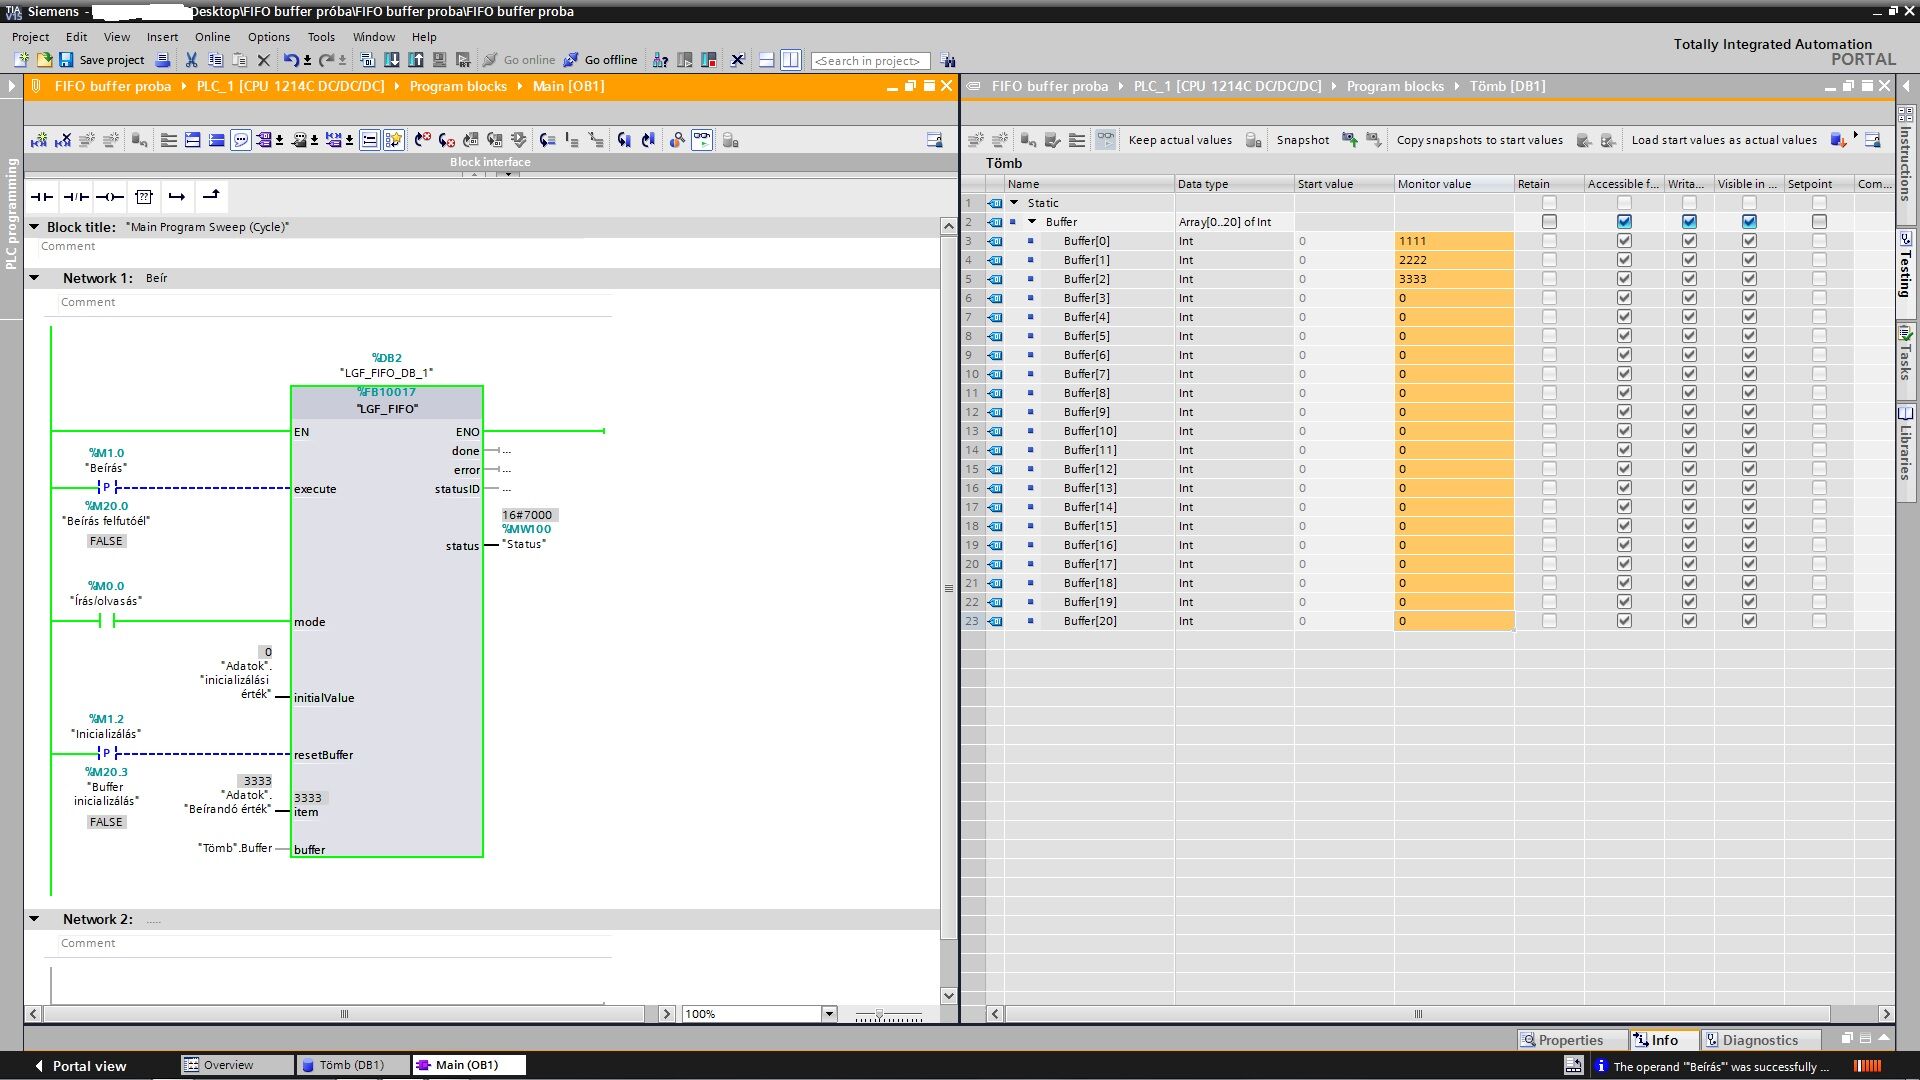
Task: Toggle Setpoint checkbox for the Buffer row
Action: click(1819, 222)
